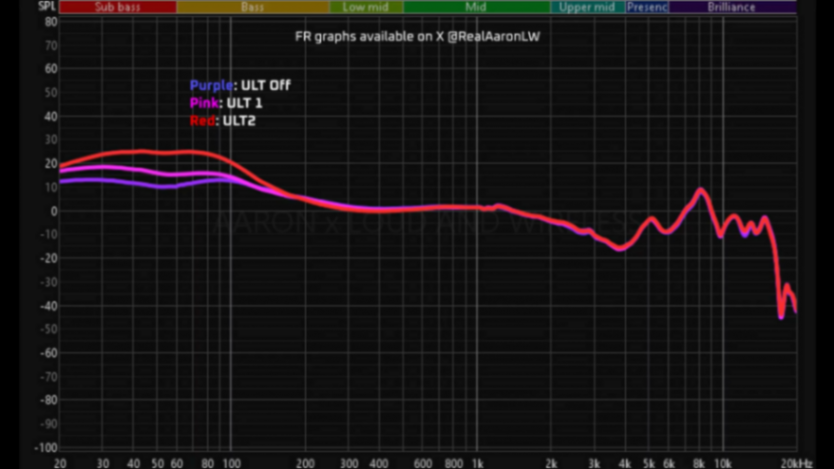The width and height of the screenshot is (834, 469).
Task: Click the 10k frequency axis label
Action: (x=723, y=463)
